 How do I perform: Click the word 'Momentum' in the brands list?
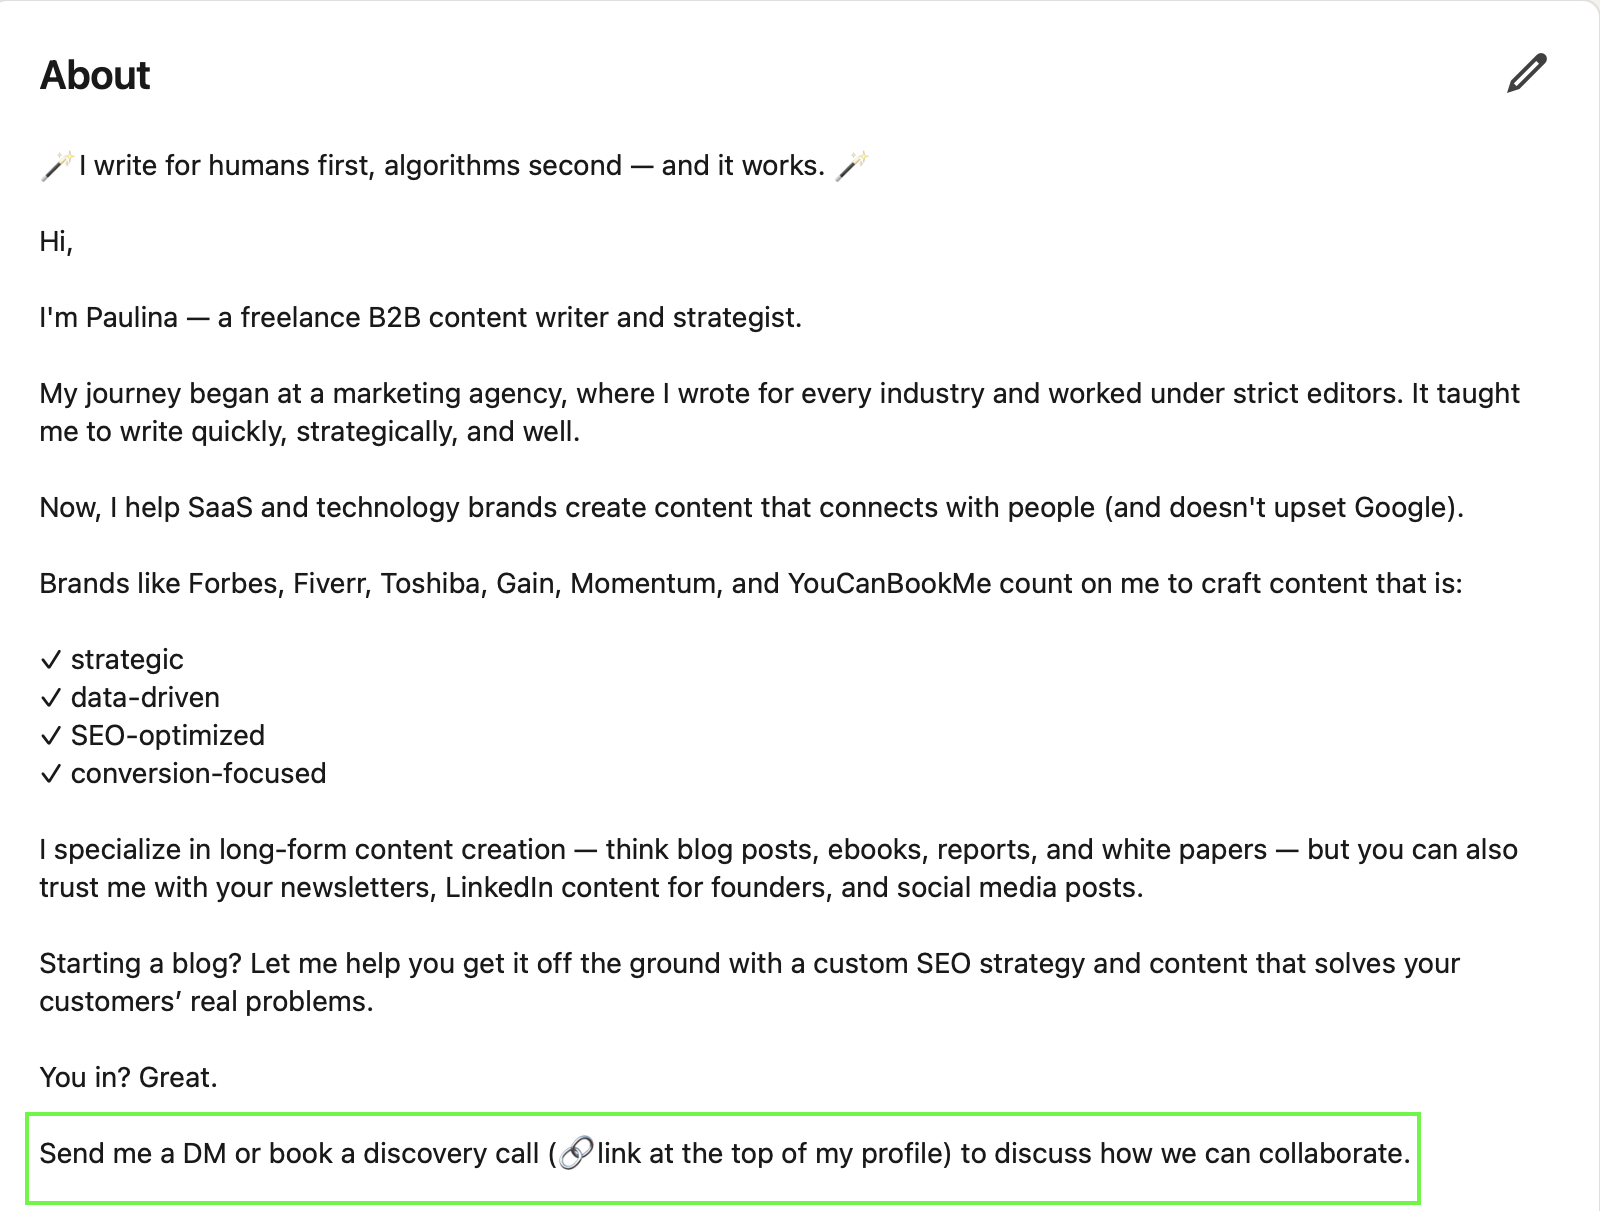(642, 583)
